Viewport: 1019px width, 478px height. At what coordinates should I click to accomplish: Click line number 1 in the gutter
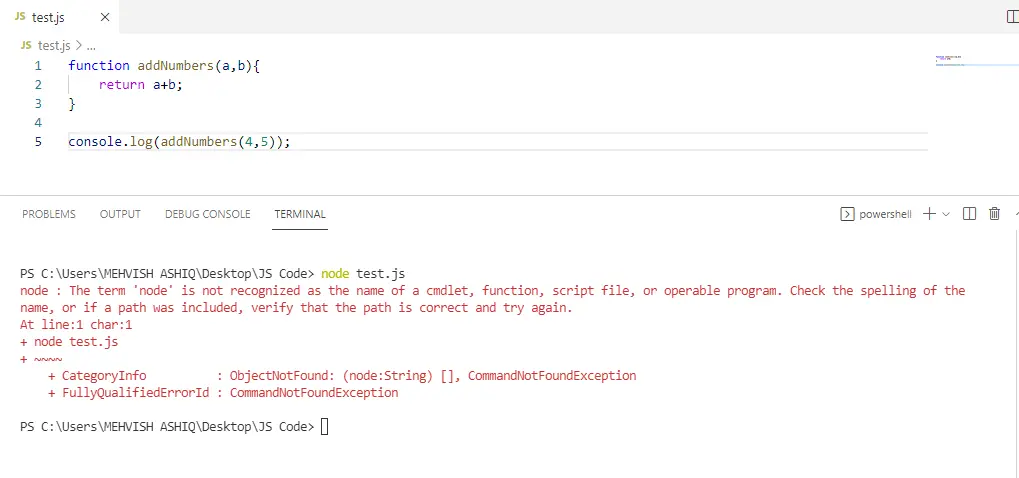pyautogui.click(x=38, y=66)
